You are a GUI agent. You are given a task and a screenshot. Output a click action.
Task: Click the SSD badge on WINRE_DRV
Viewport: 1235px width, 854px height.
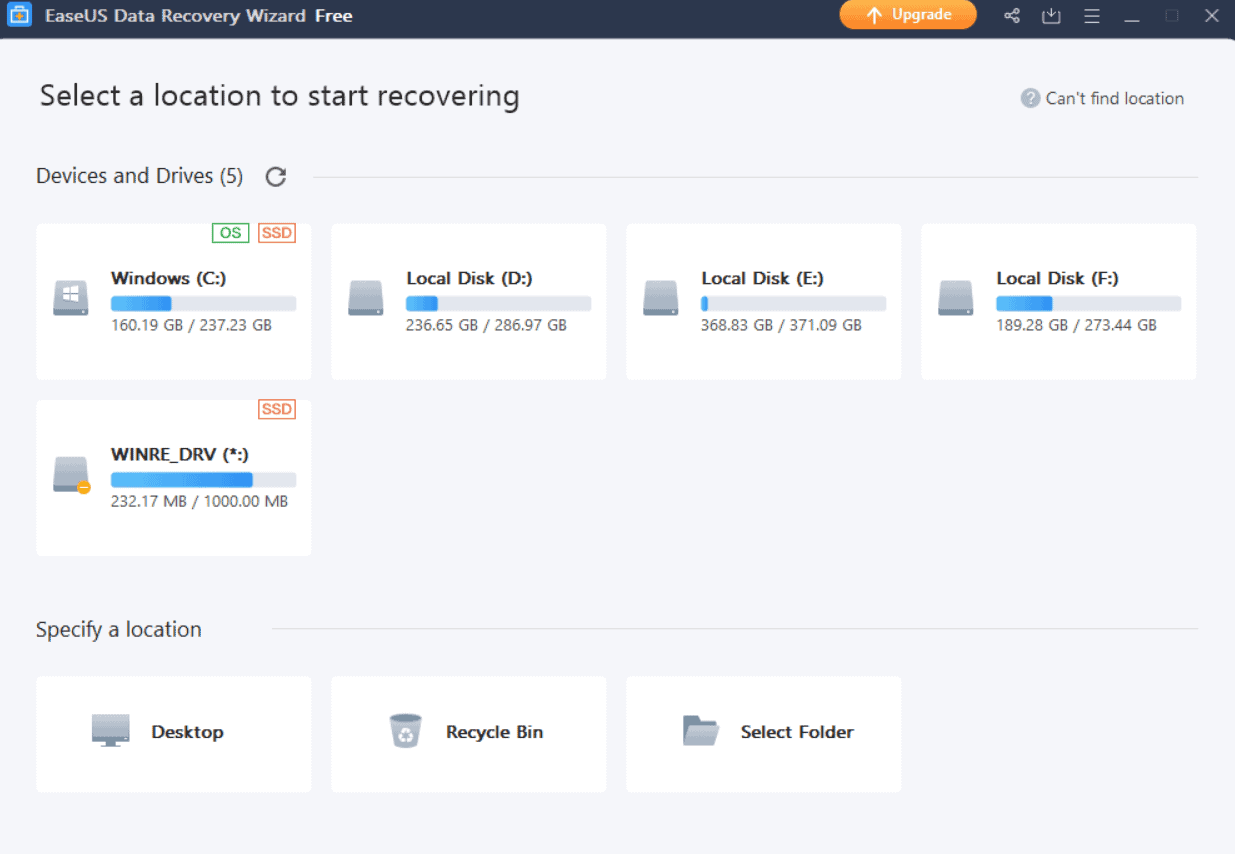click(277, 409)
